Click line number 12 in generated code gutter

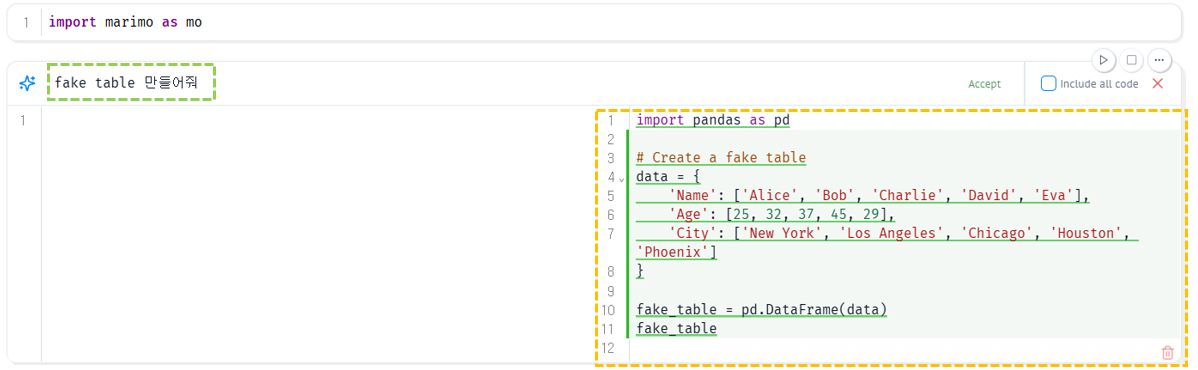tap(608, 348)
